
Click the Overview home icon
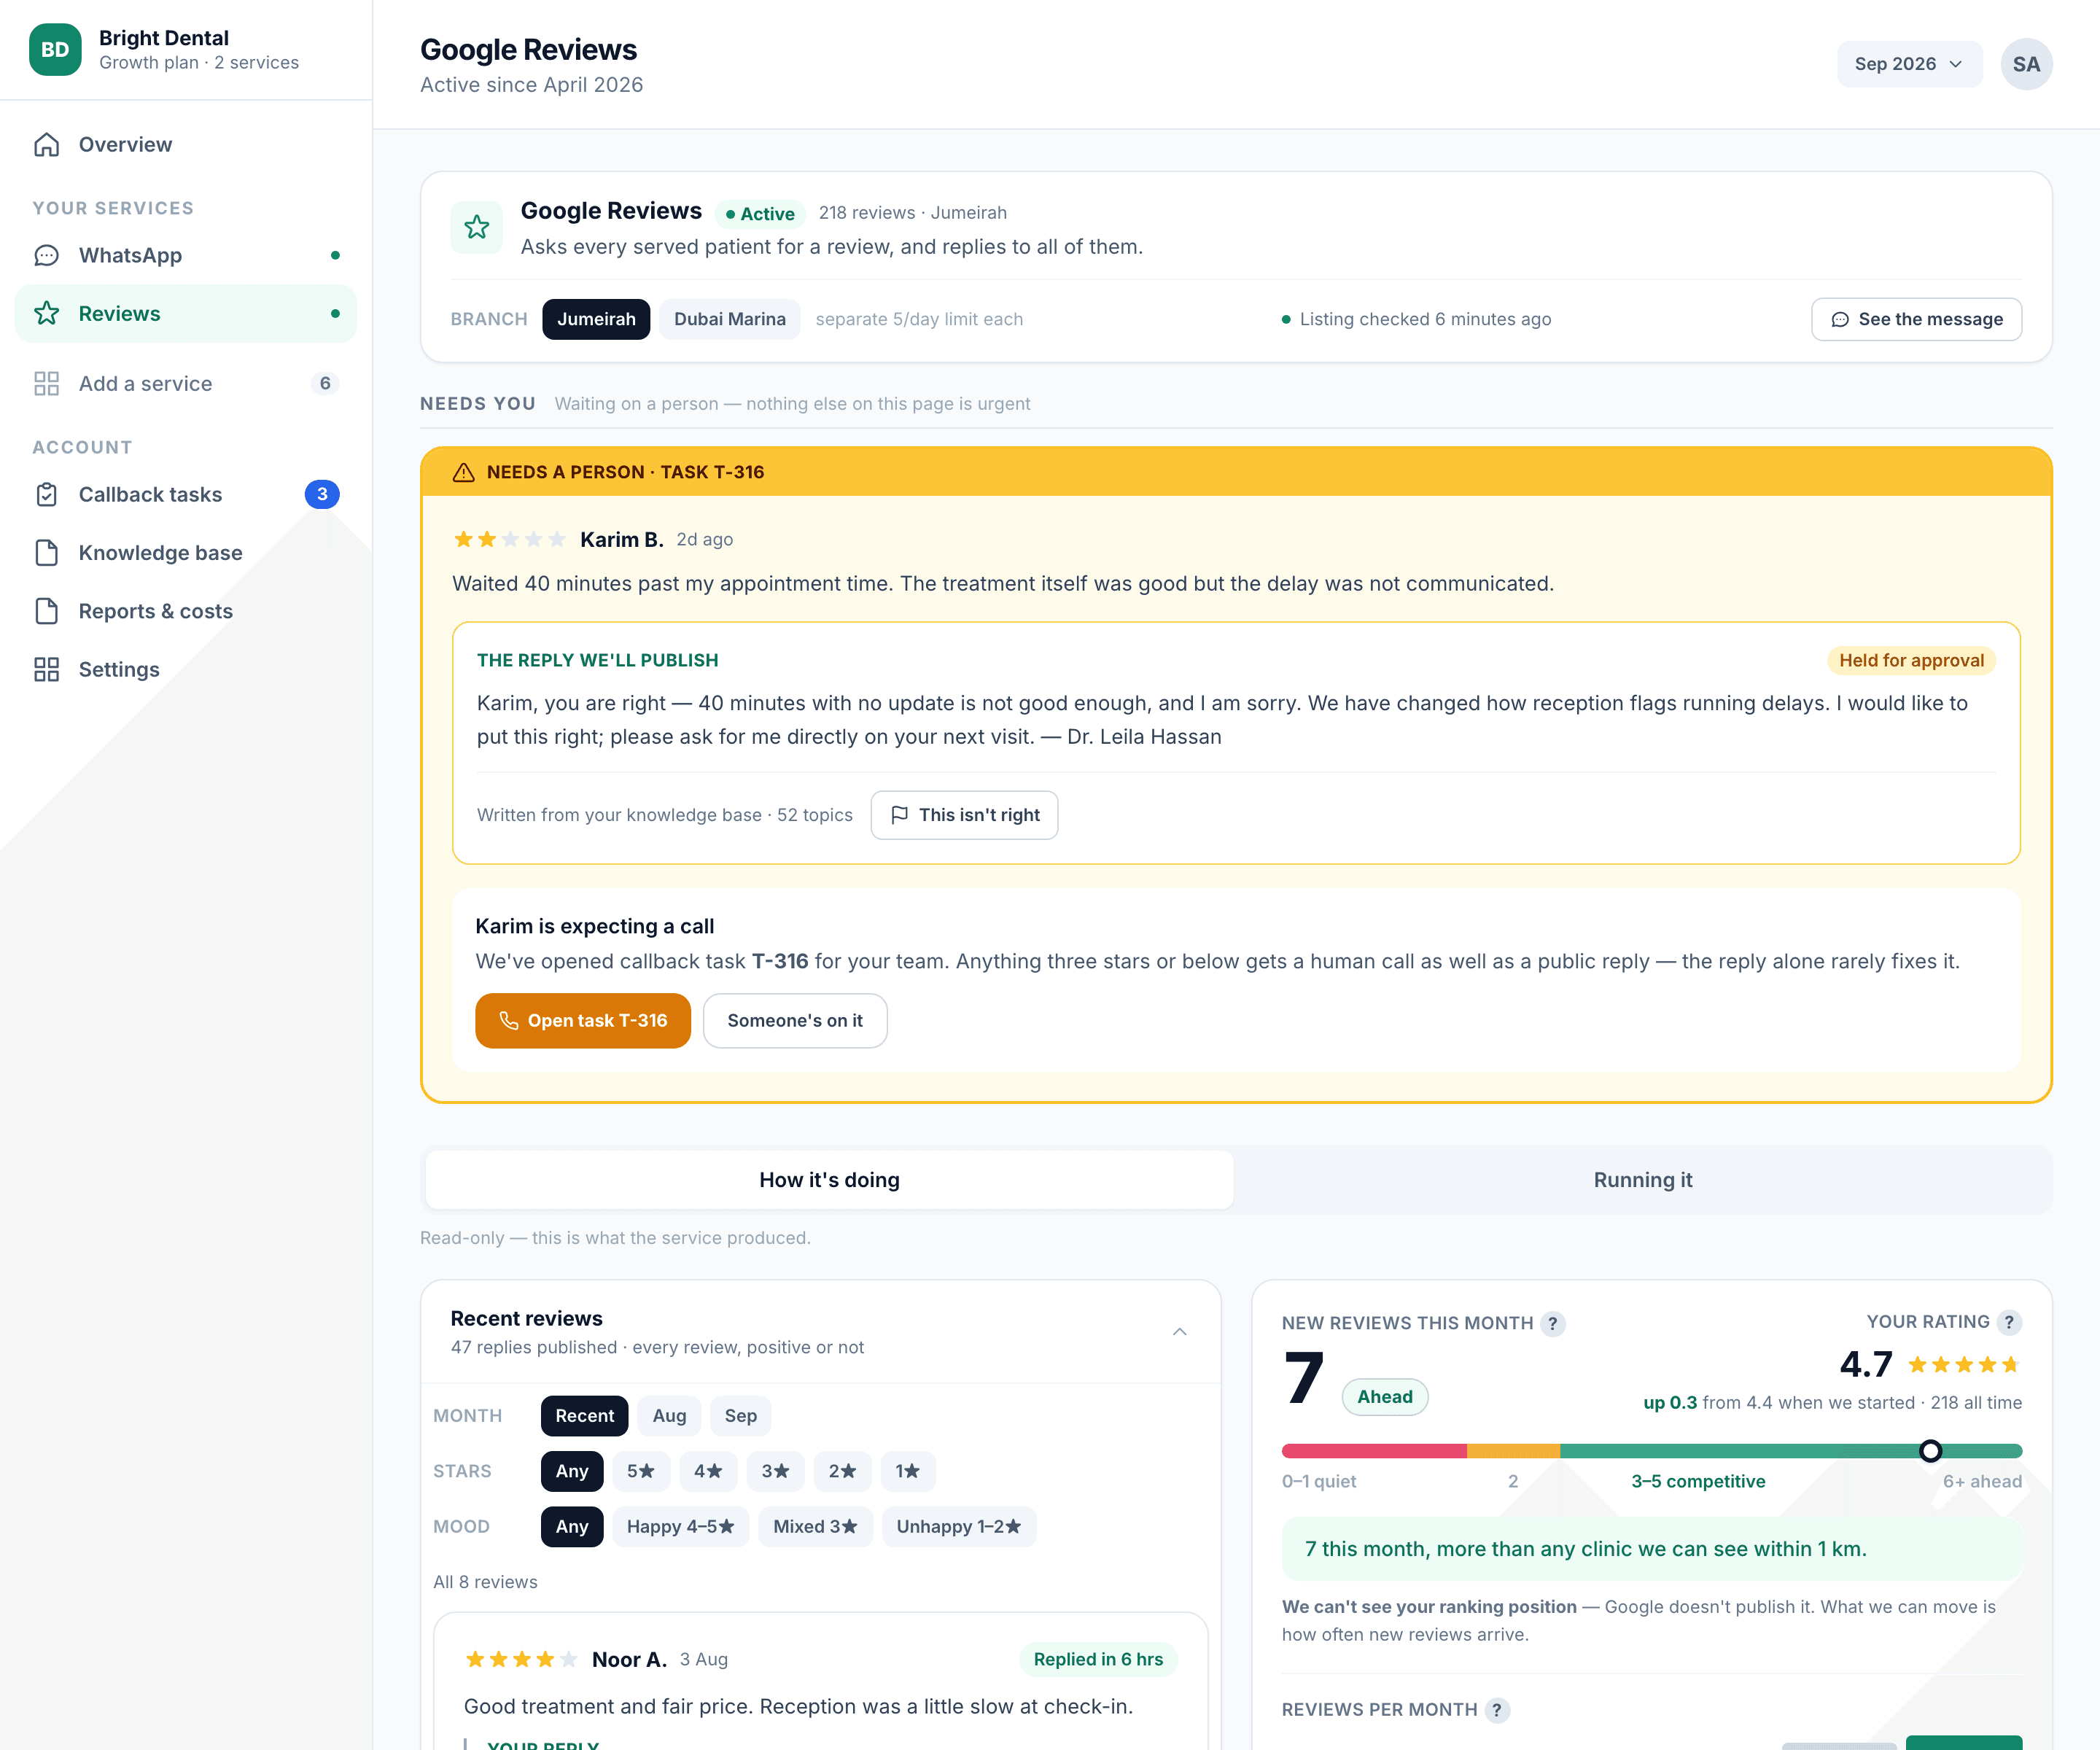tap(47, 145)
